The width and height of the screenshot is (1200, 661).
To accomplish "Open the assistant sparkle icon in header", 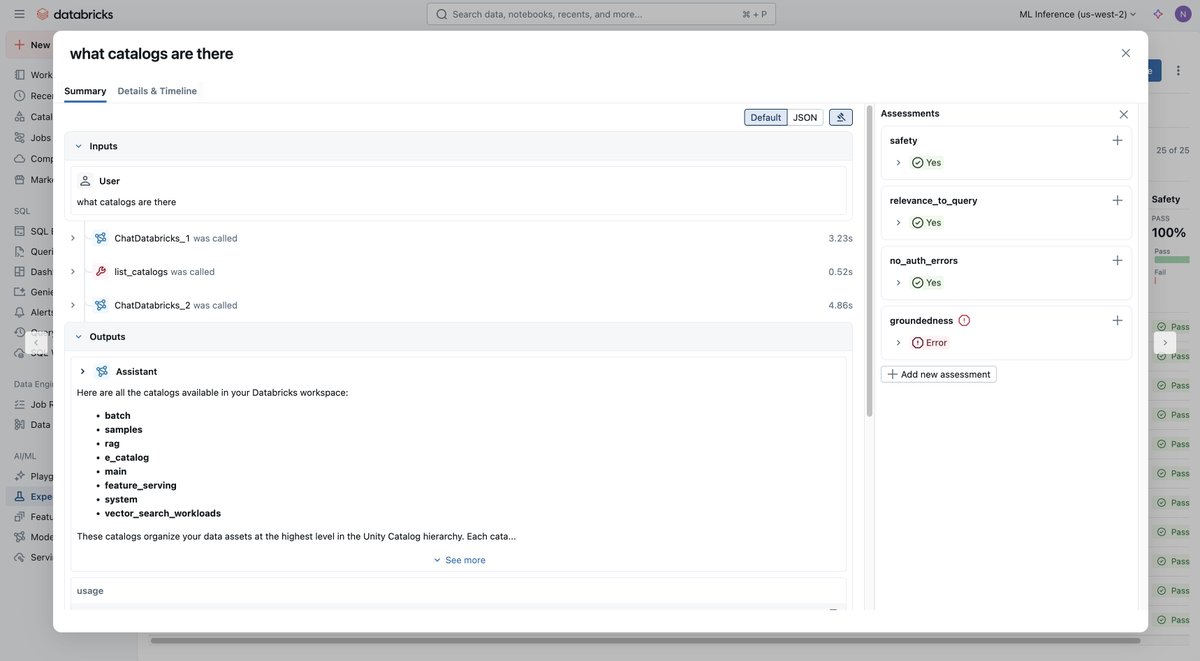I will pyautogui.click(x=1158, y=14).
